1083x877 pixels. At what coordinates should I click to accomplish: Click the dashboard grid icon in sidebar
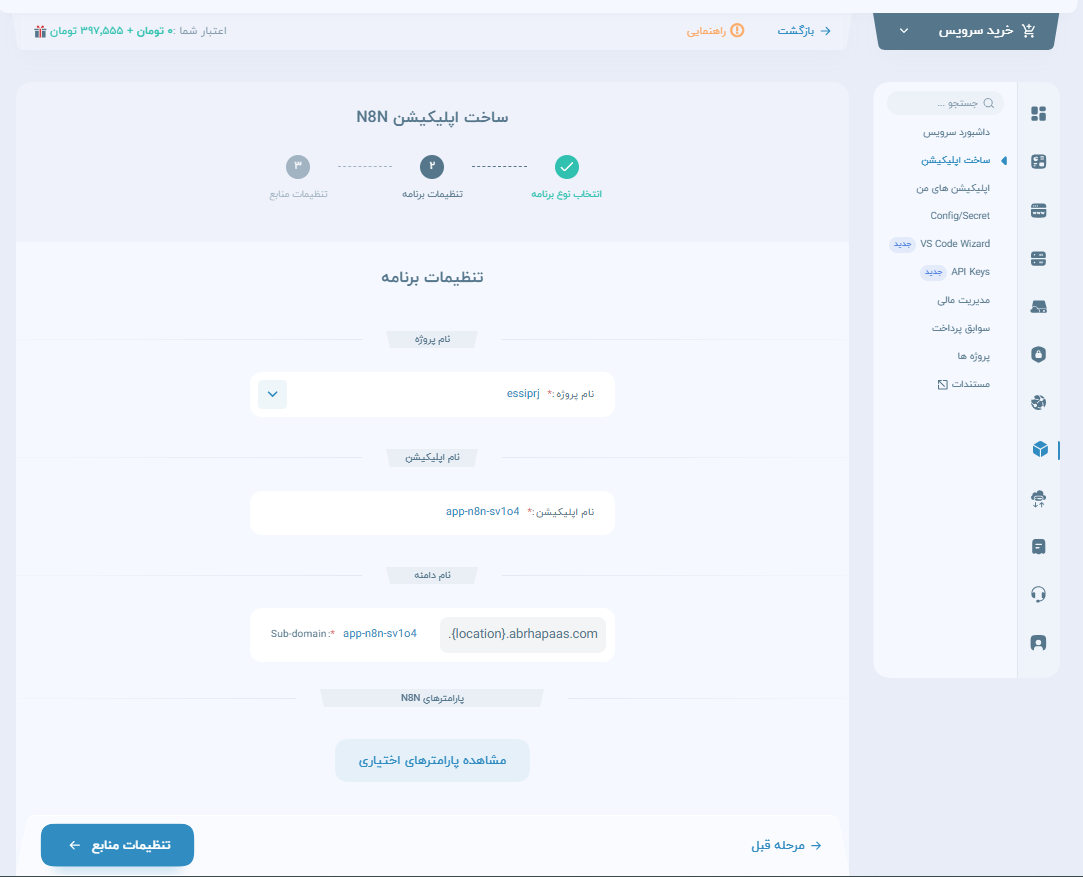(1038, 114)
